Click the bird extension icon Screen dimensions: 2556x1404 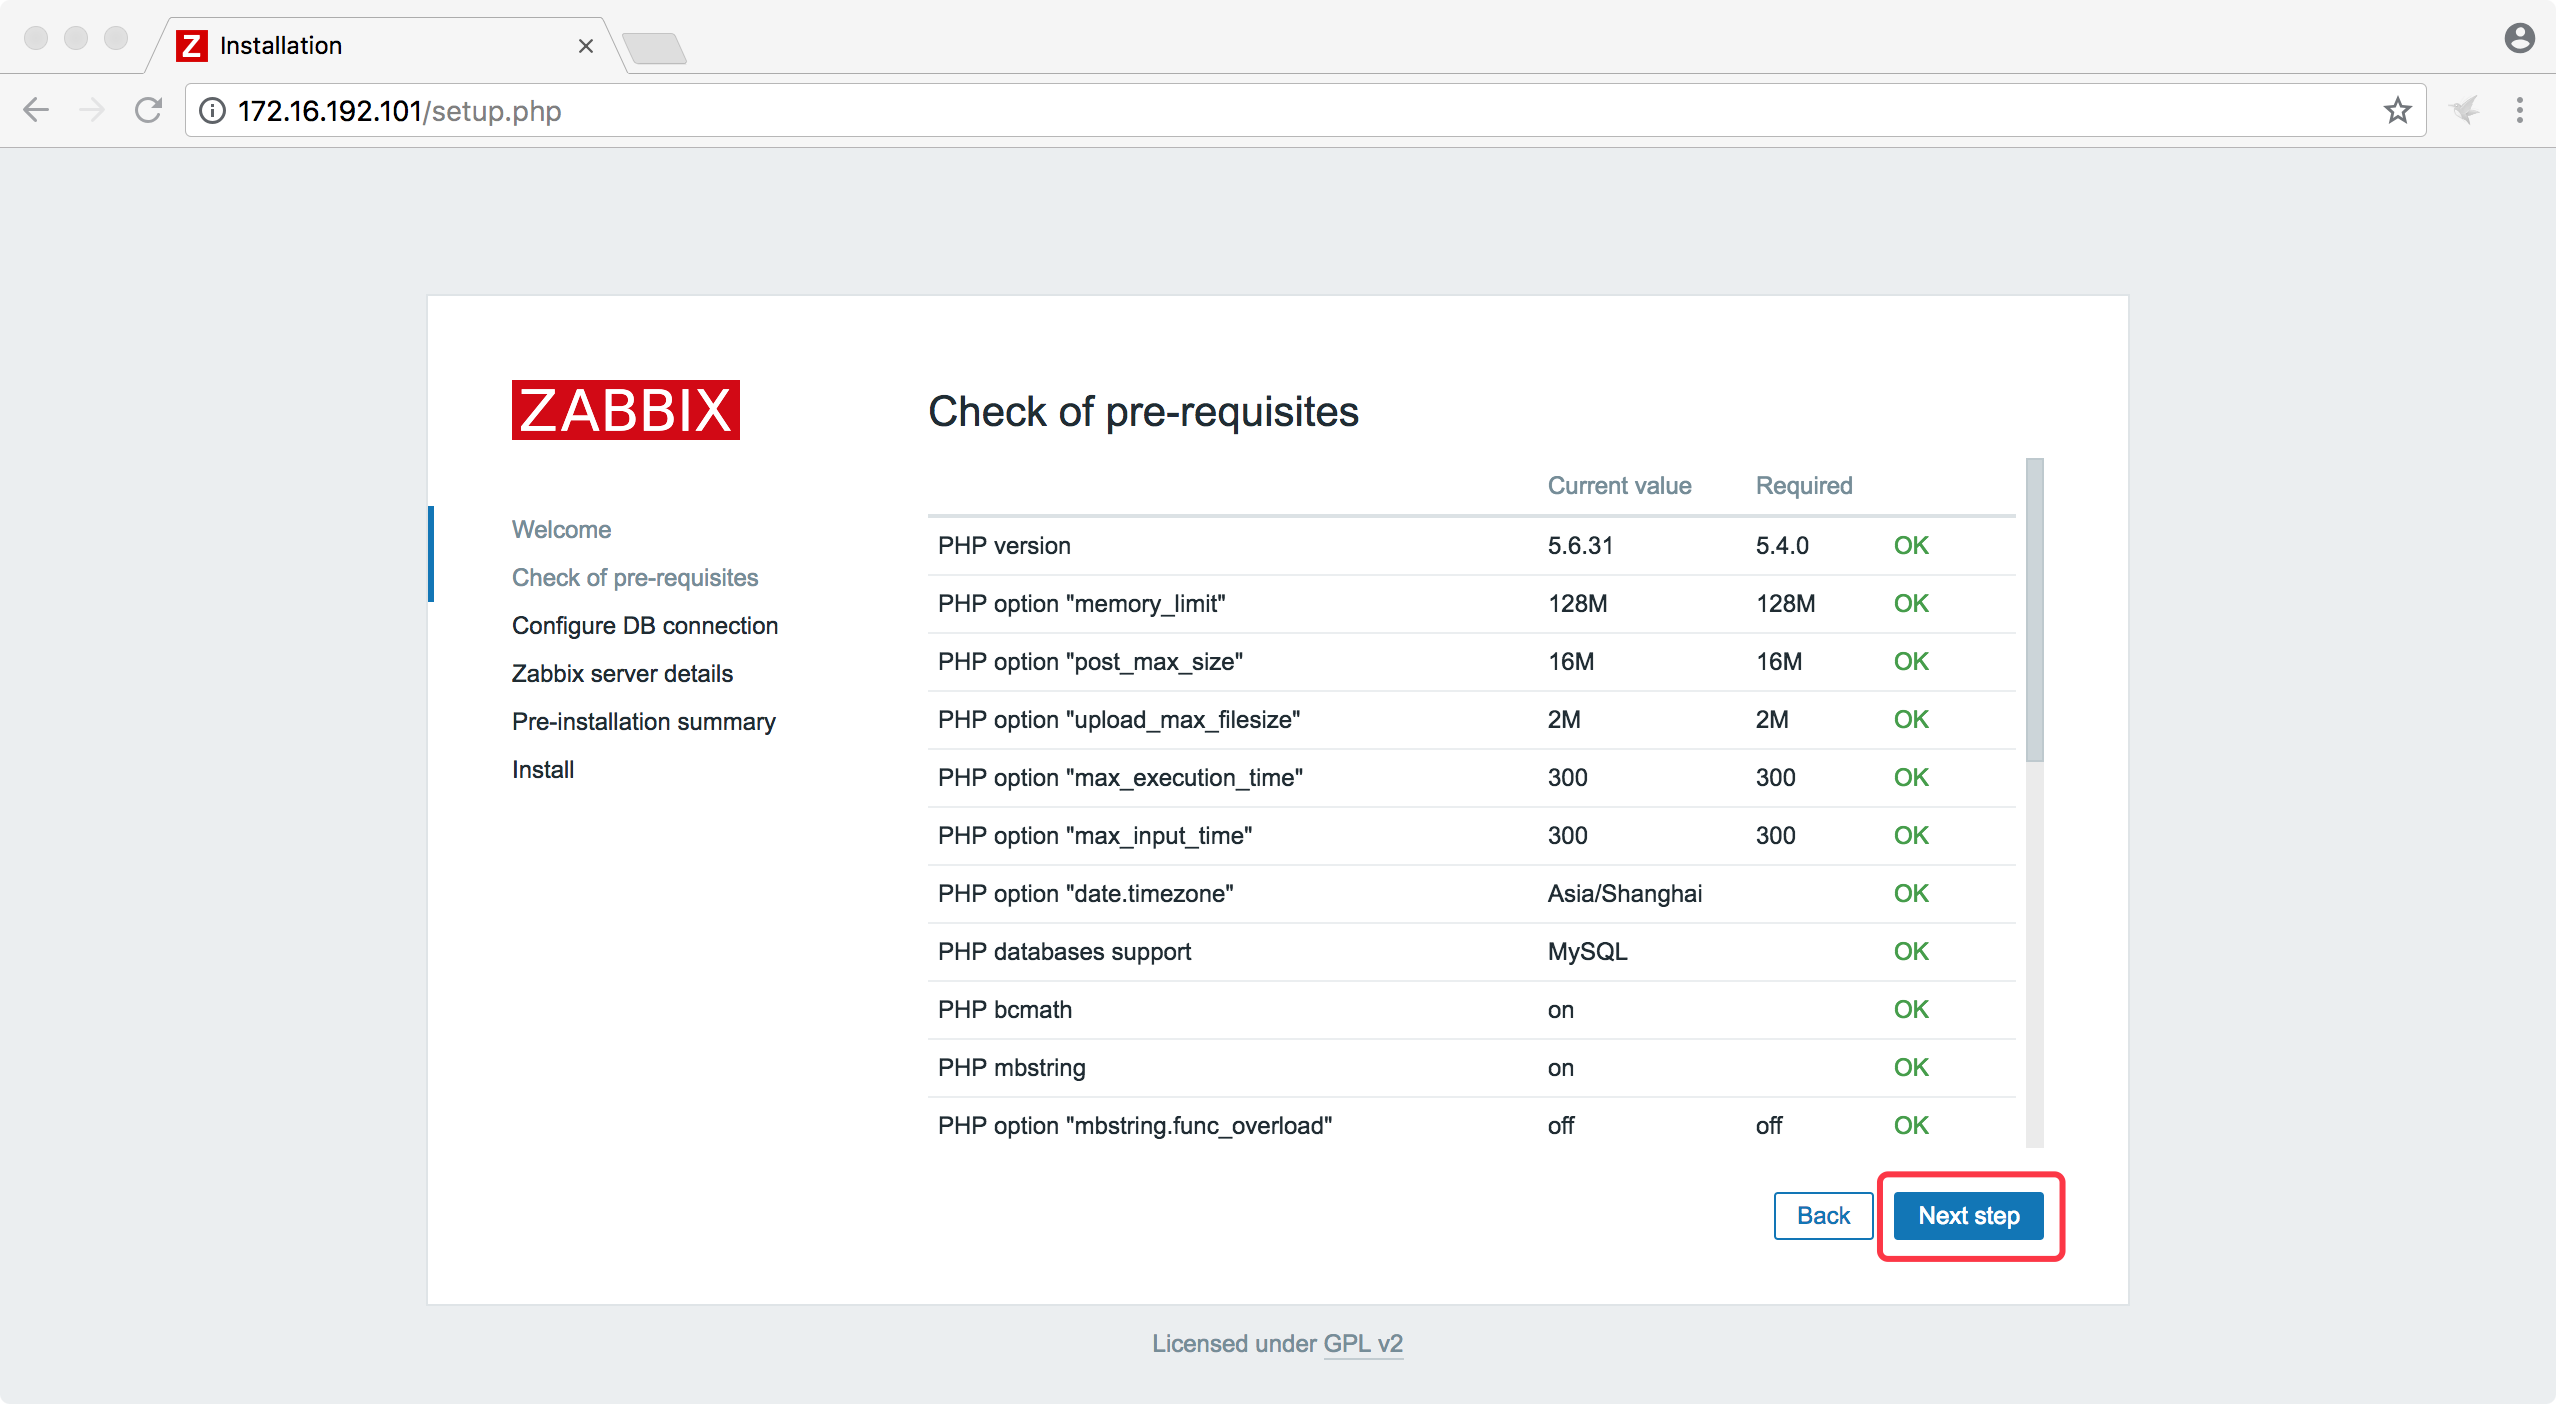(2464, 110)
